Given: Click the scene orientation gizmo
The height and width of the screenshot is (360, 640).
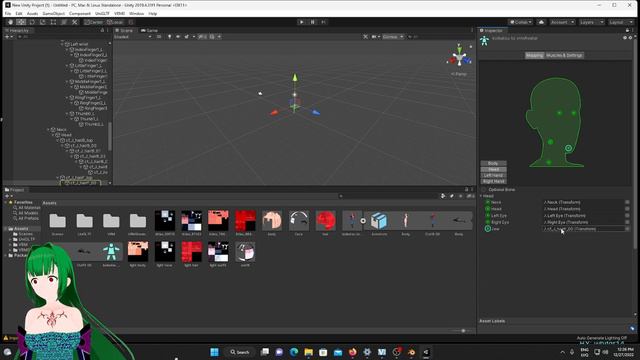Looking at the screenshot, I should tap(459, 56).
